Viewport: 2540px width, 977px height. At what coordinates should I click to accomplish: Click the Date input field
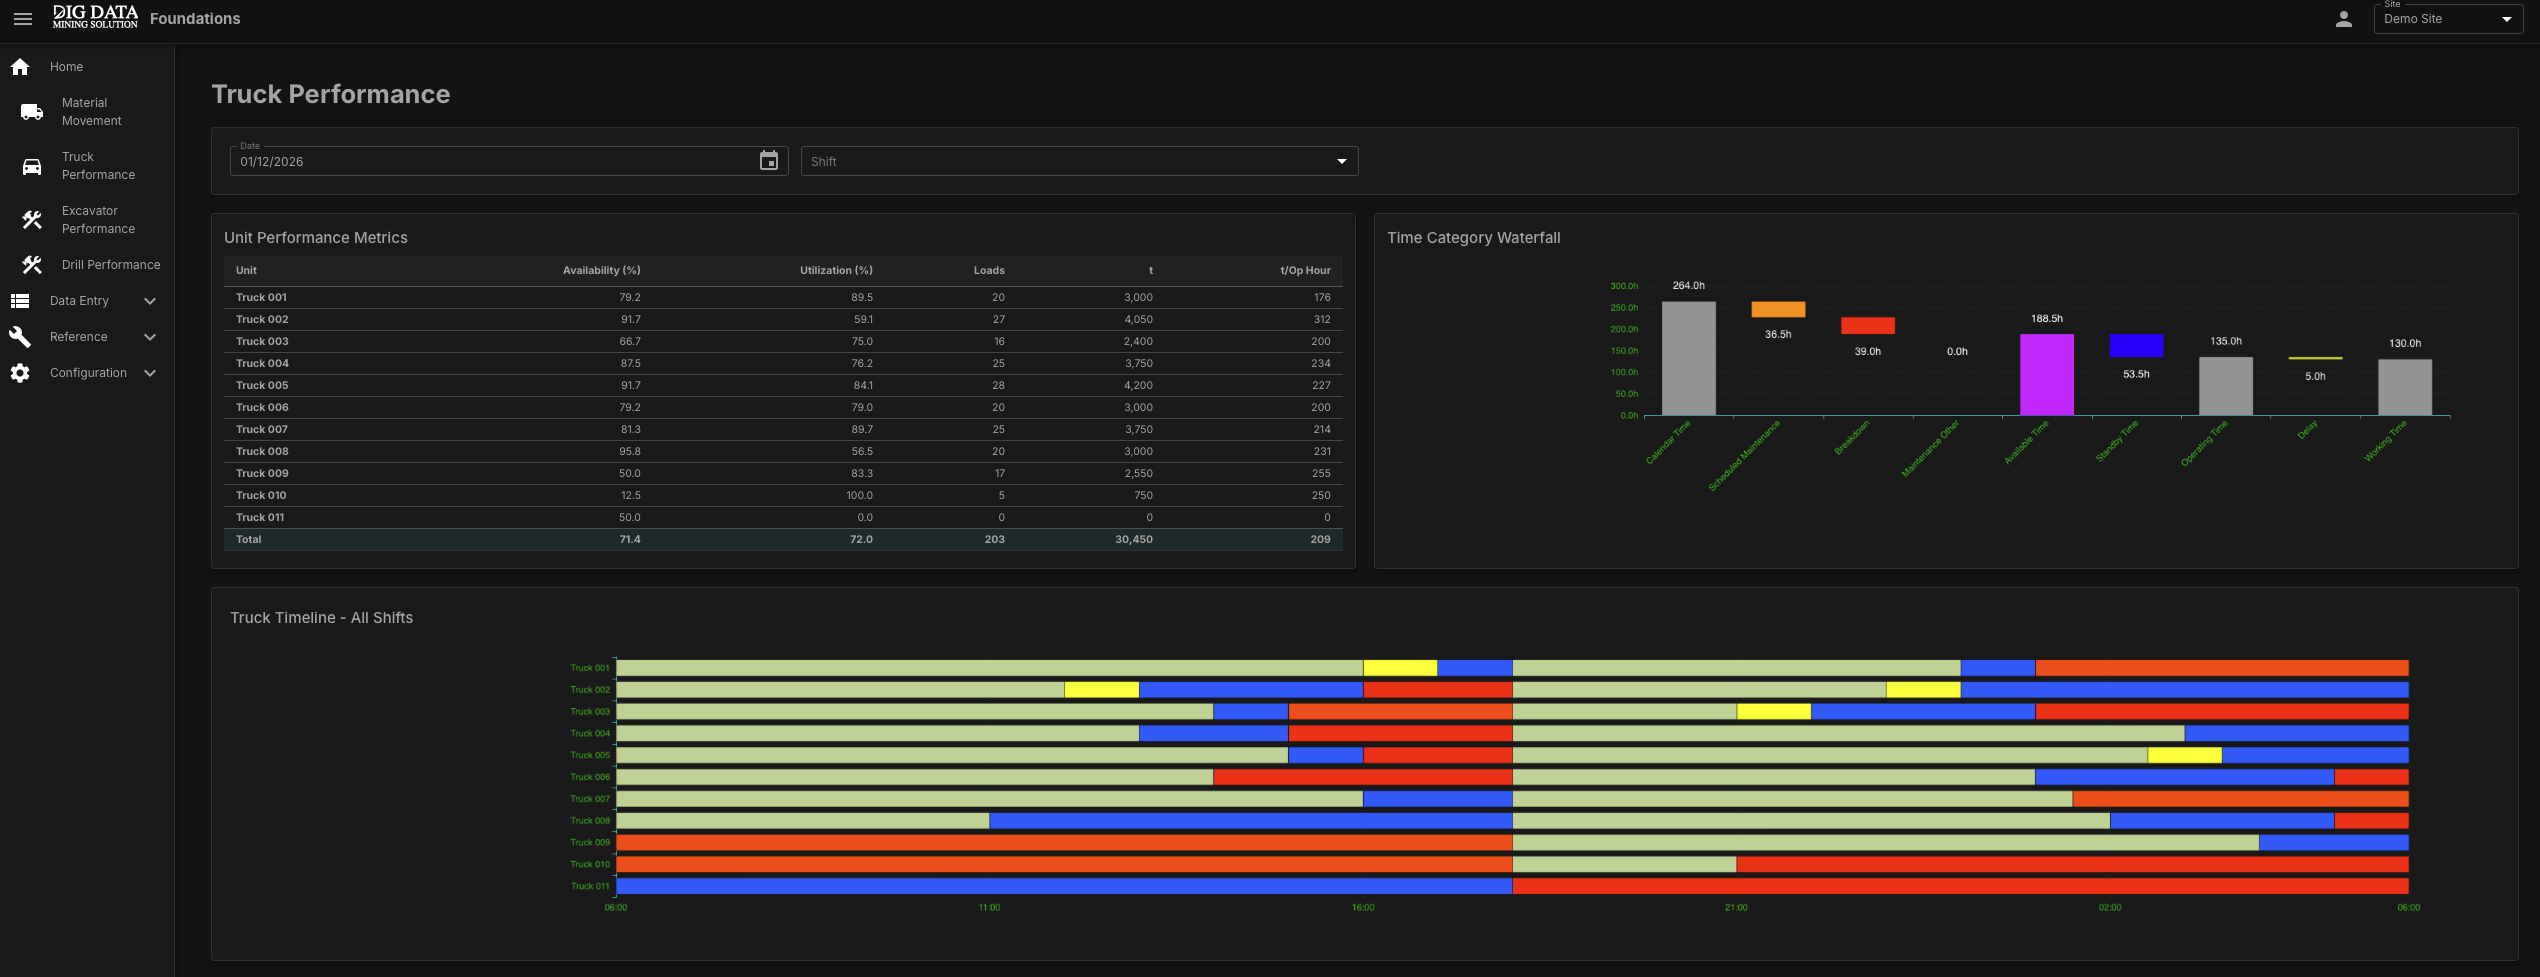pyautogui.click(x=495, y=161)
